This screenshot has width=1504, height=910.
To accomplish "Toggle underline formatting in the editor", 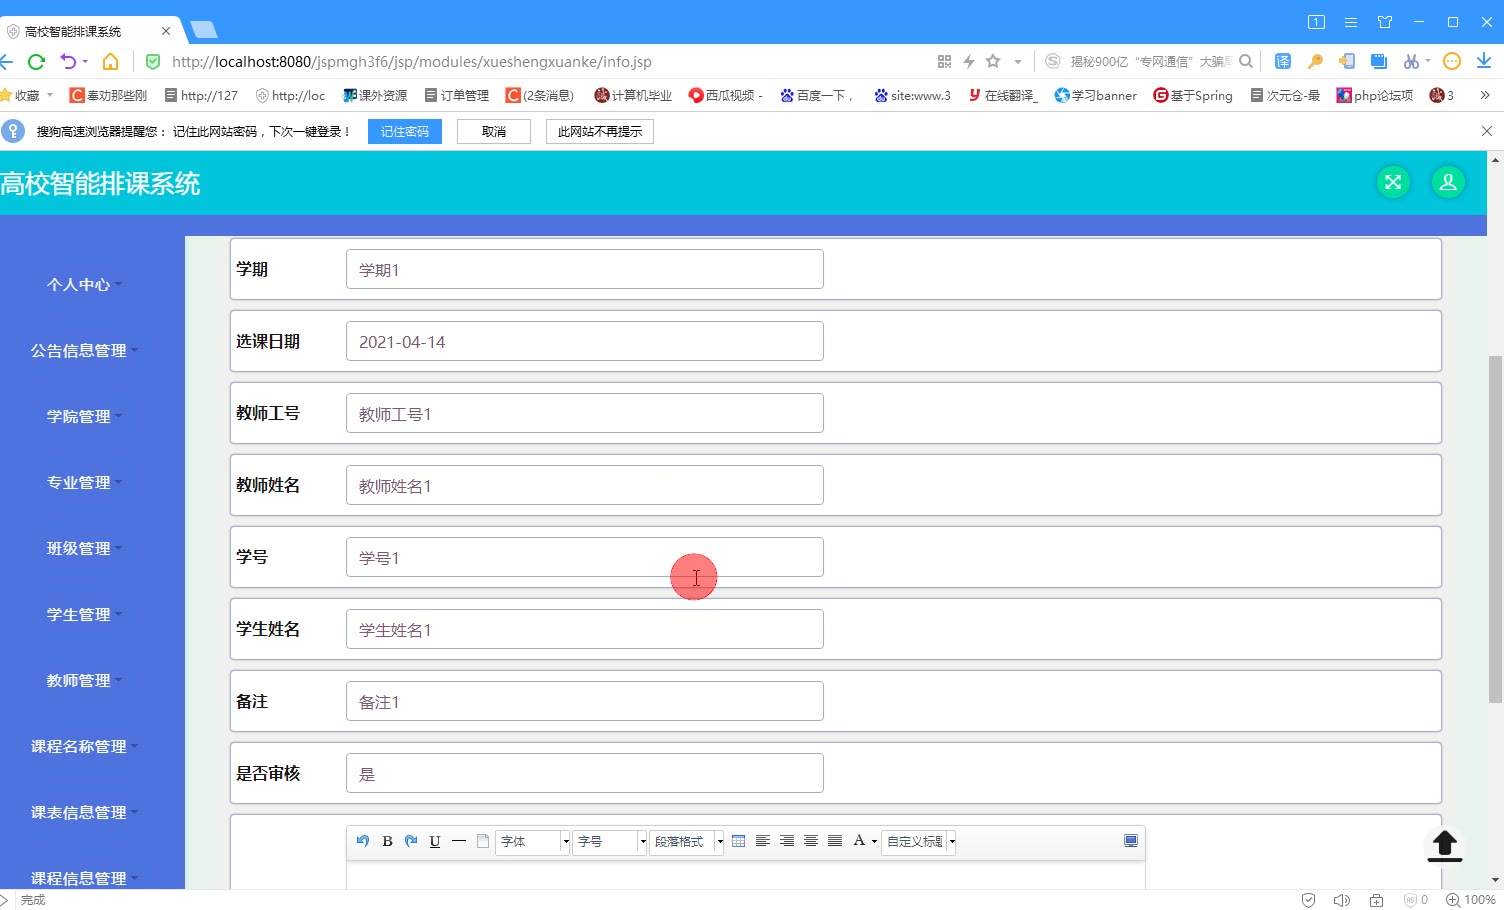I will 435,841.
